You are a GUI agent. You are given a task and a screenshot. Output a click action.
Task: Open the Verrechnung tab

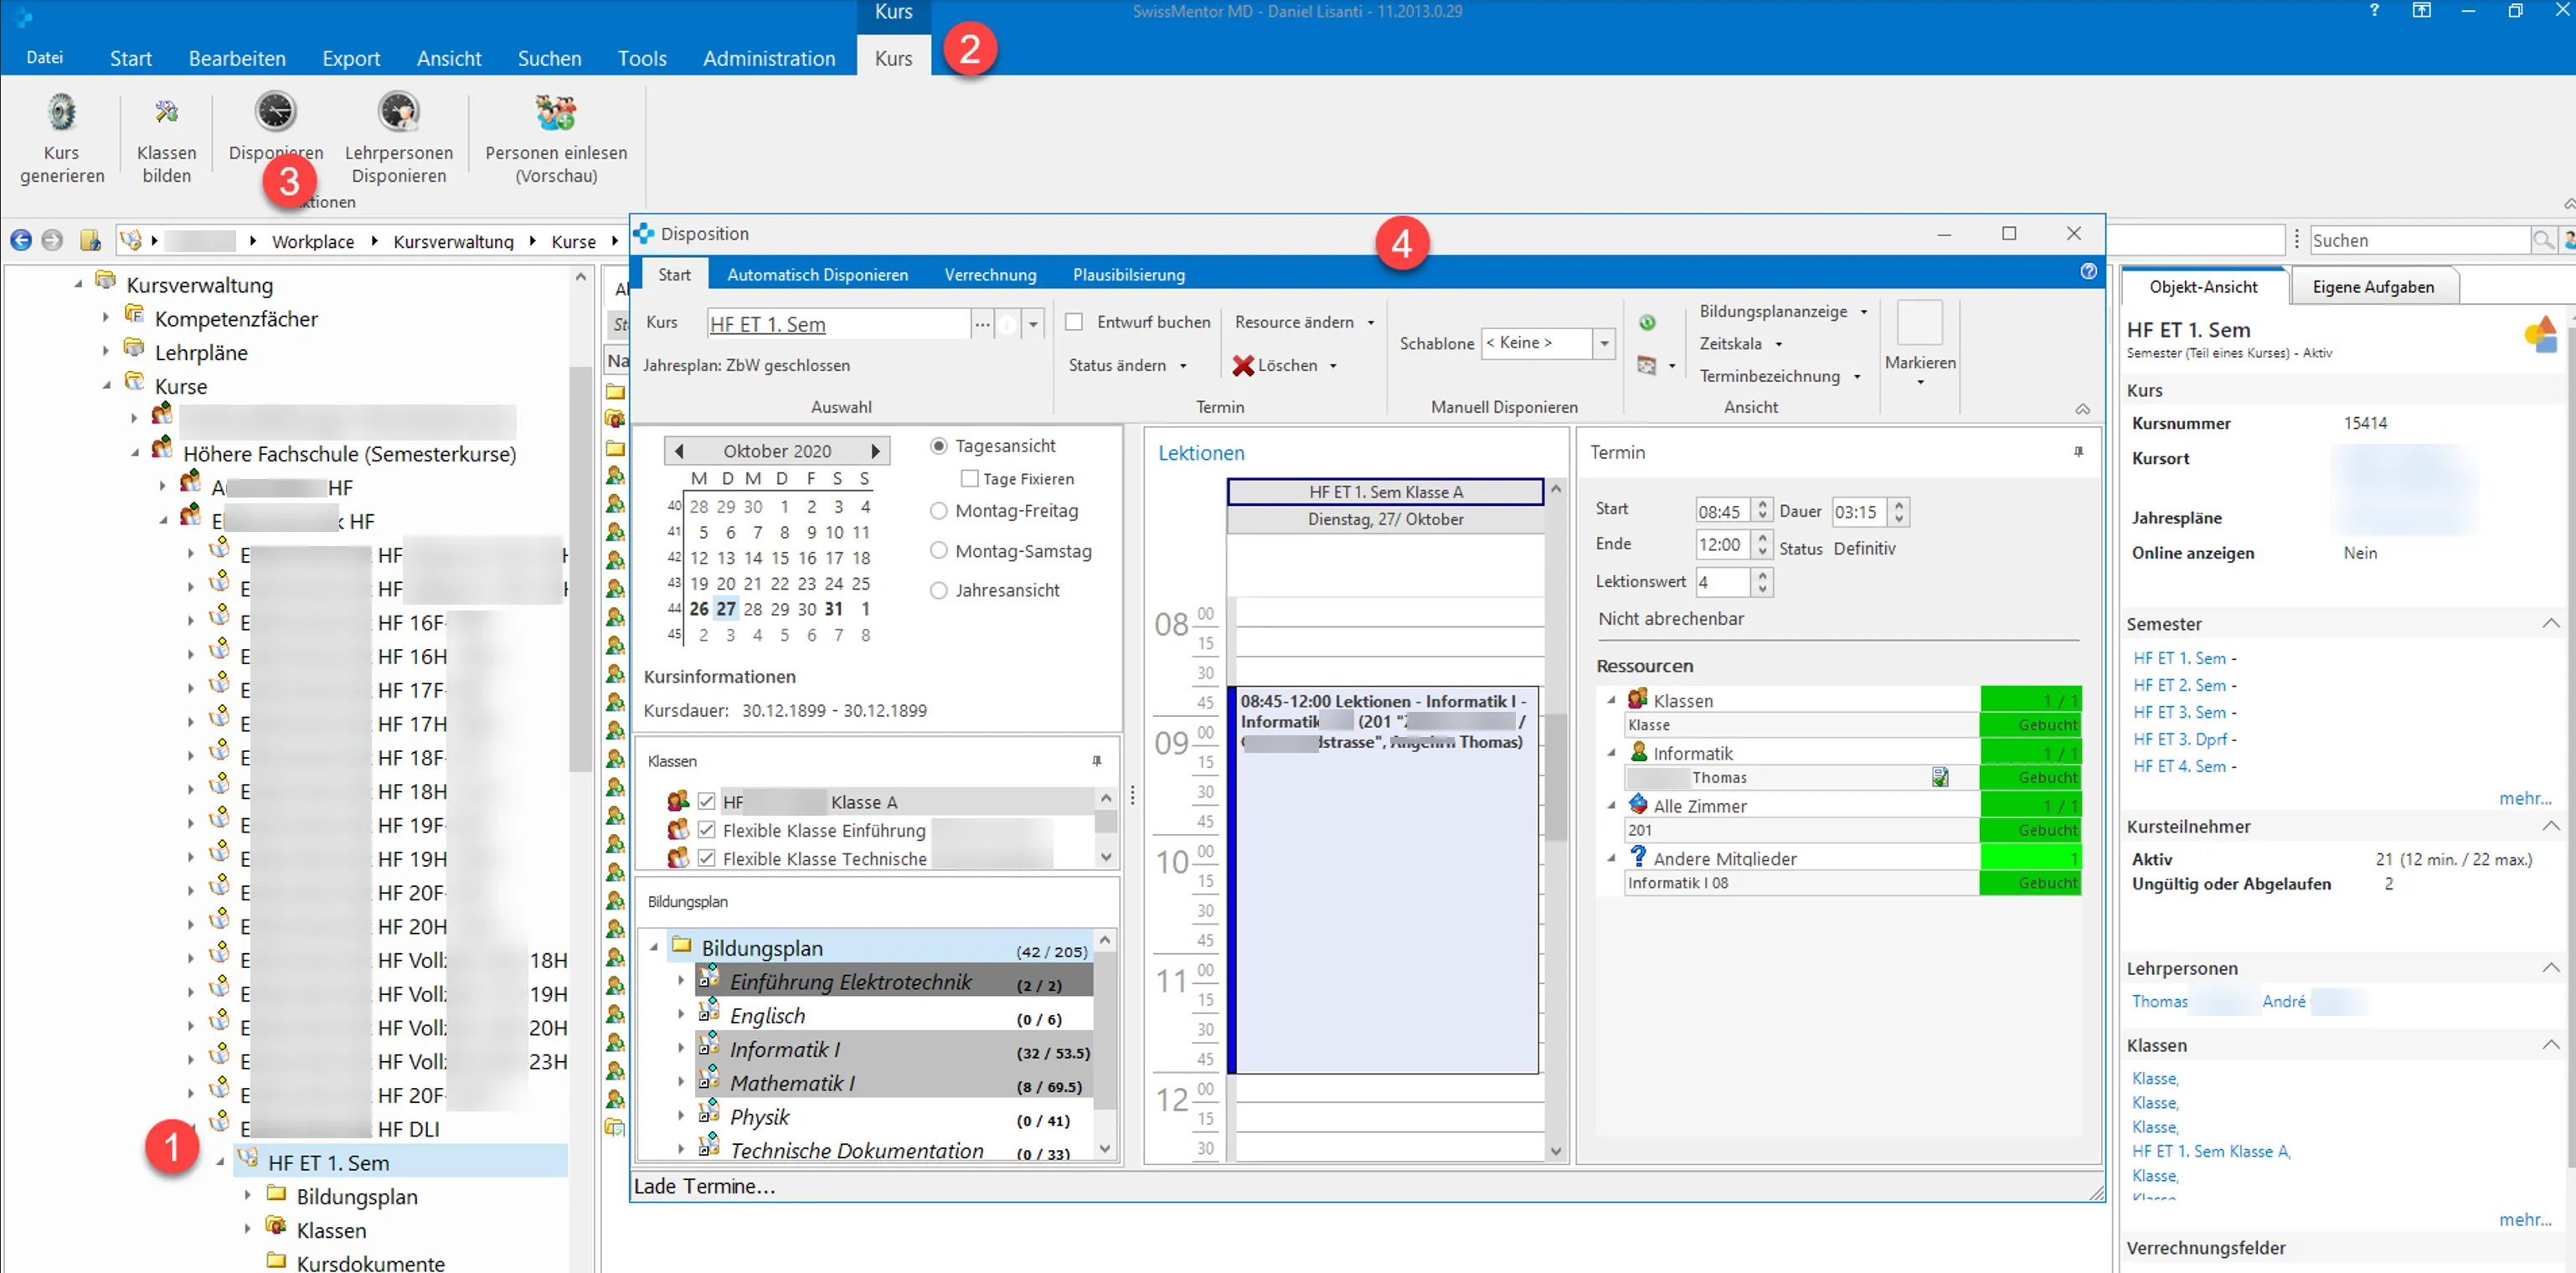[990, 275]
